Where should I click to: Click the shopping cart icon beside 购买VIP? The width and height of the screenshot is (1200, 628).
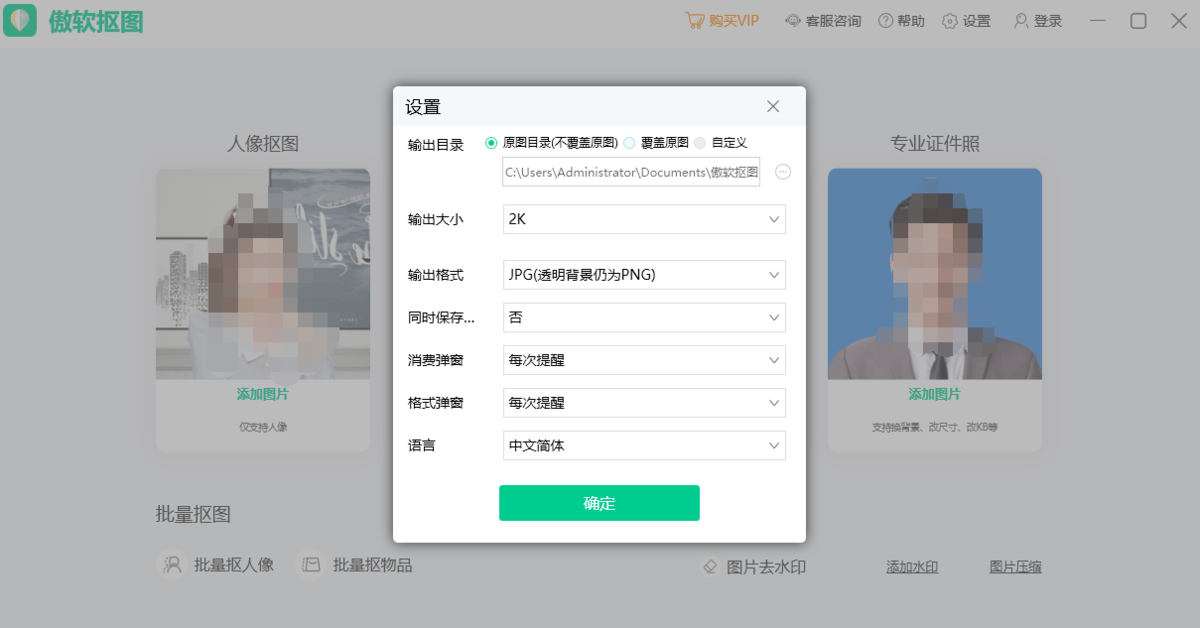click(x=694, y=20)
